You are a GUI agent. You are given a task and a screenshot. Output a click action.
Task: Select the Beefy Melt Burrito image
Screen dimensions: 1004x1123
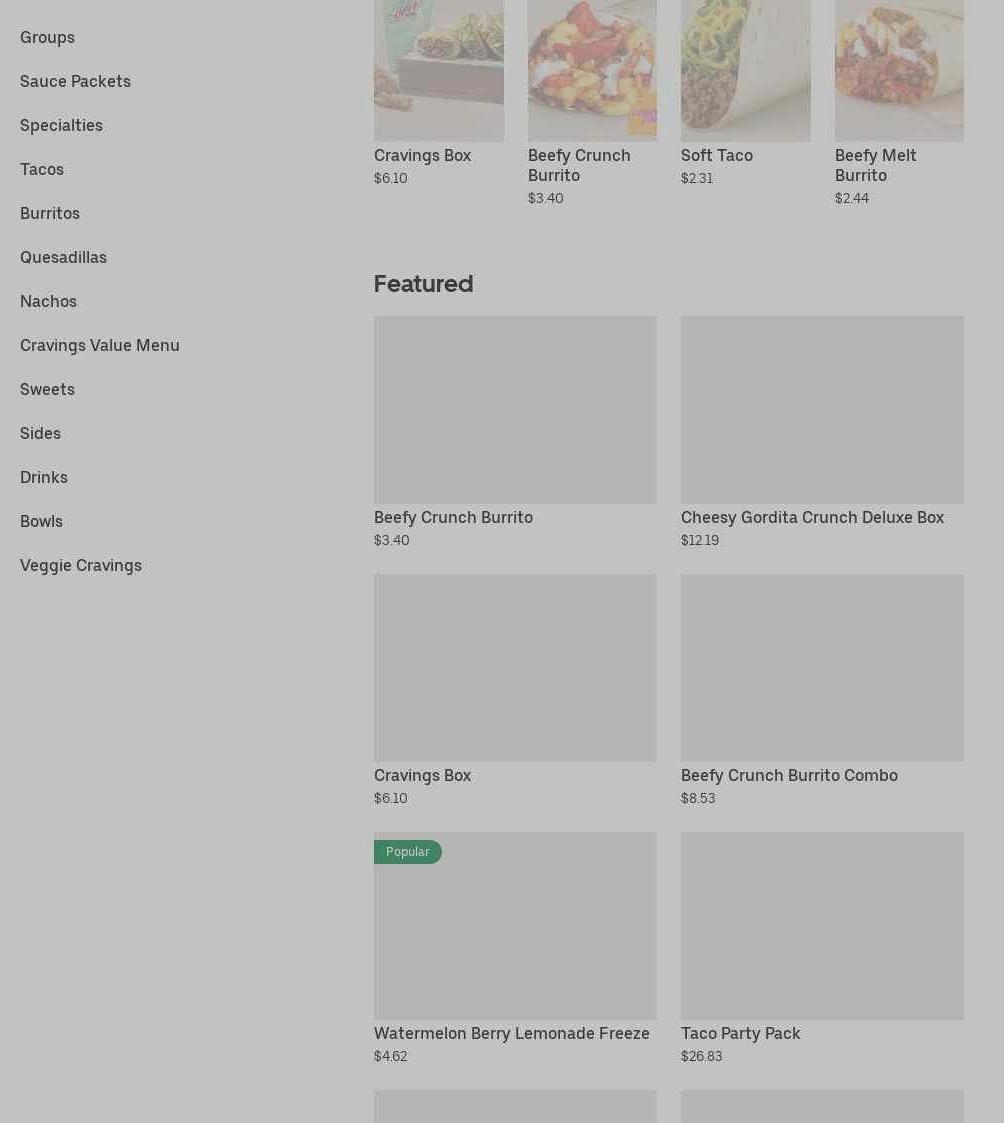[899, 70]
